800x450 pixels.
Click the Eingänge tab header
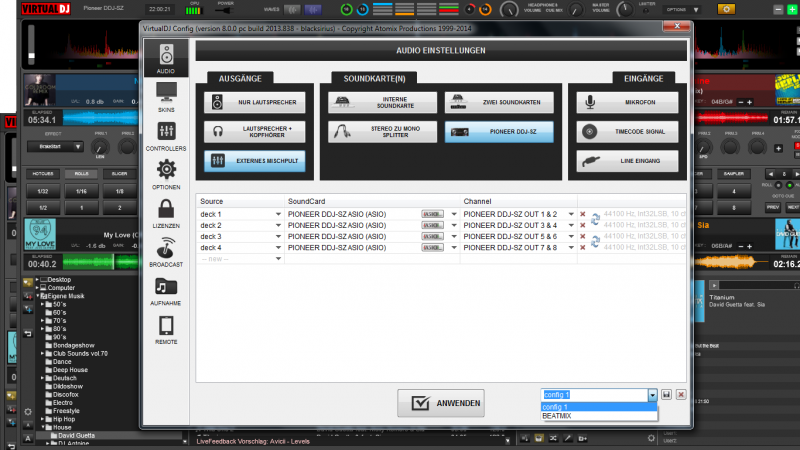(643, 79)
